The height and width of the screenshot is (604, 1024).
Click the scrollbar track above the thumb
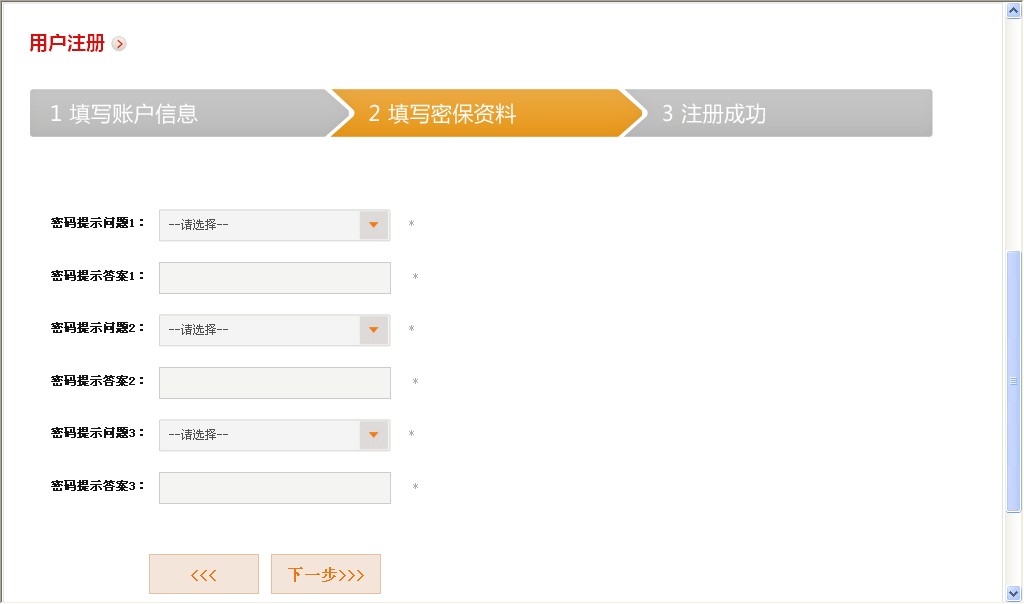coord(1014,130)
